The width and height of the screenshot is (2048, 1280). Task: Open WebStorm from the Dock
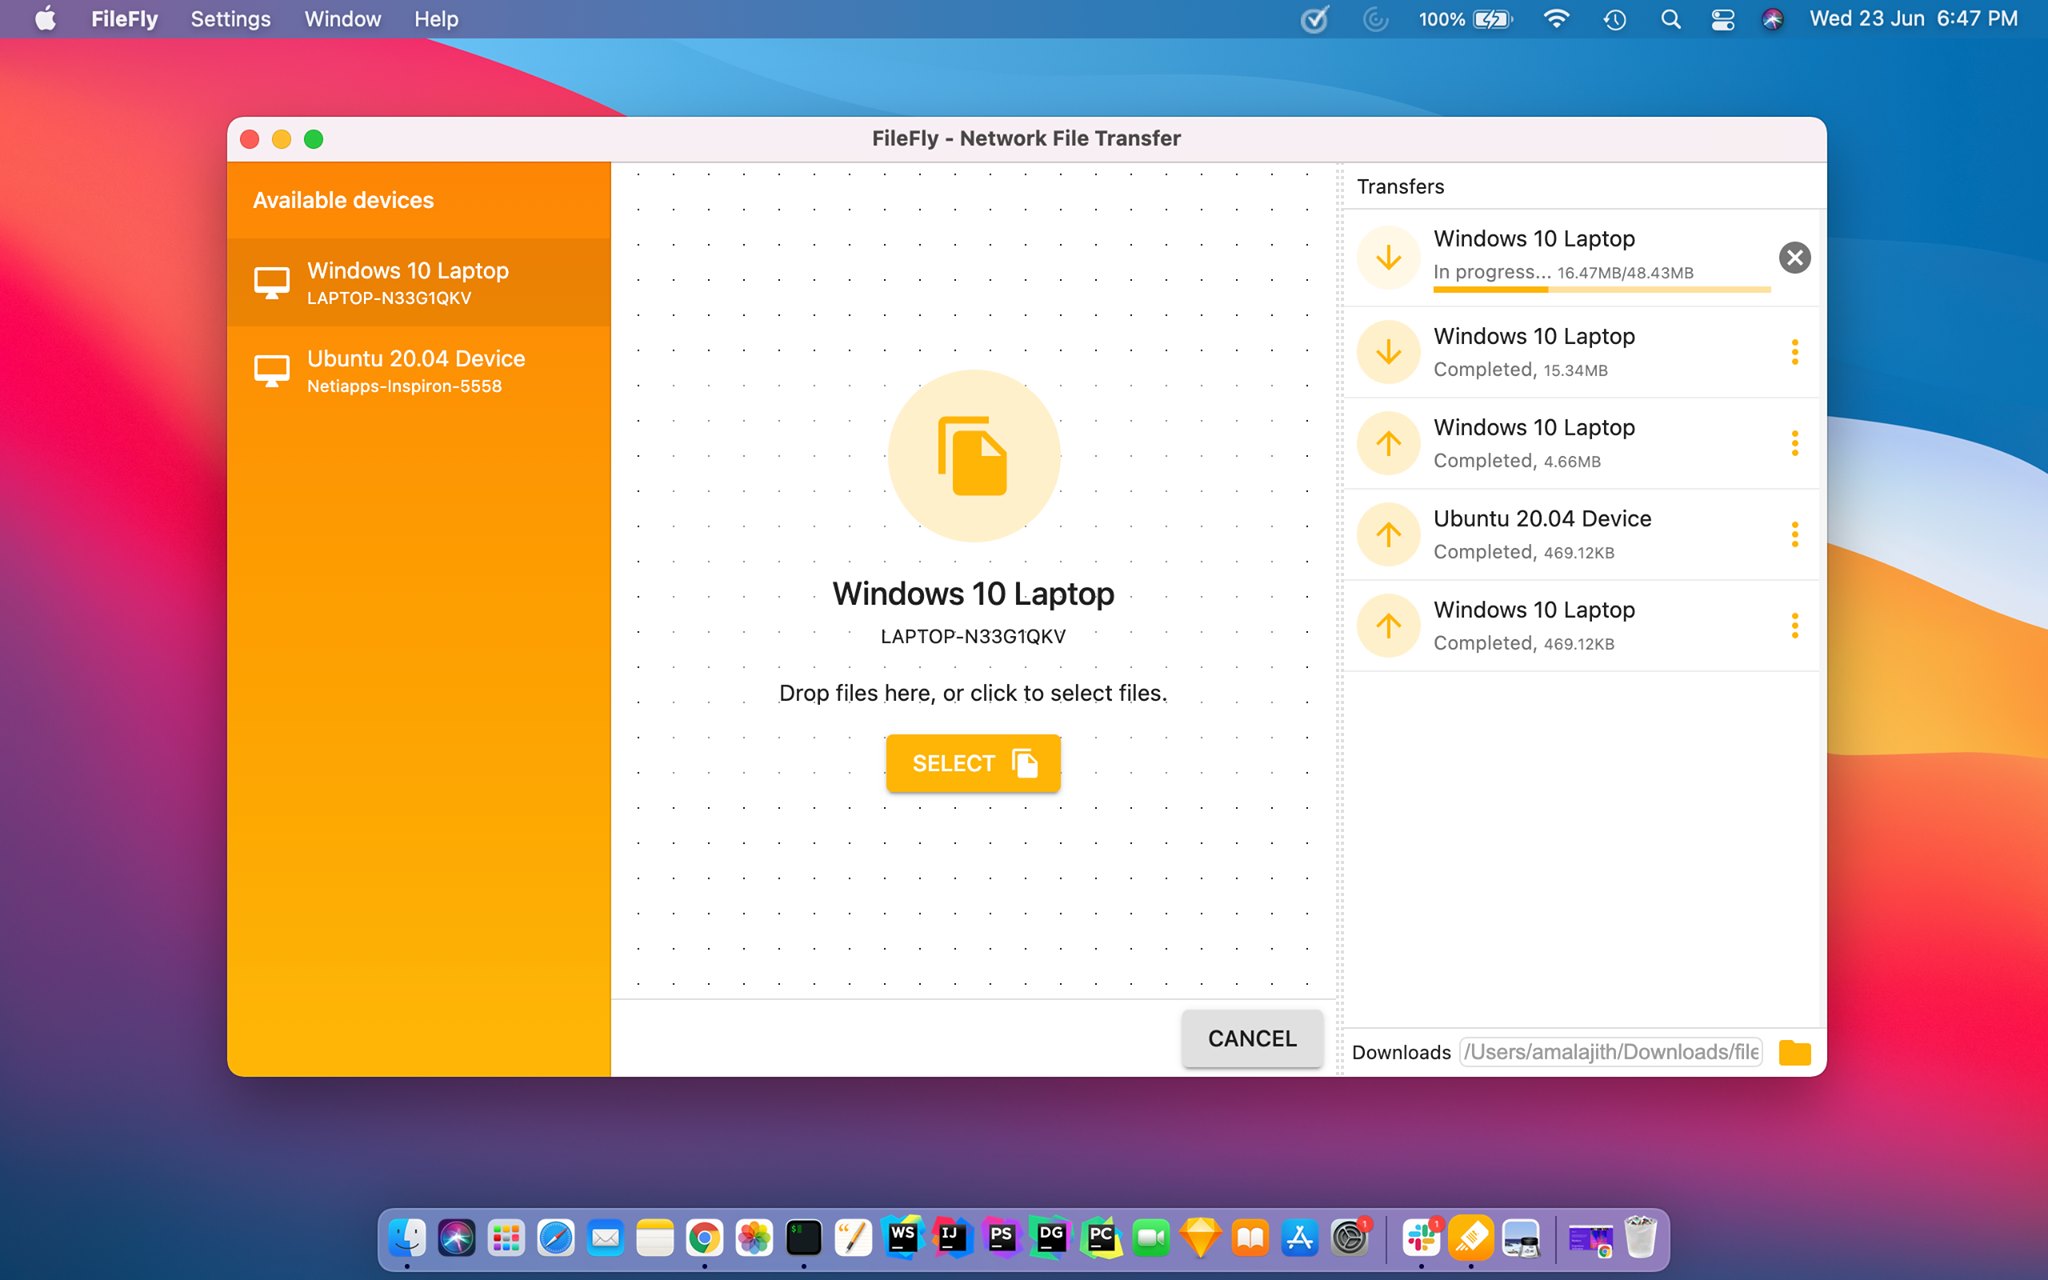click(903, 1239)
